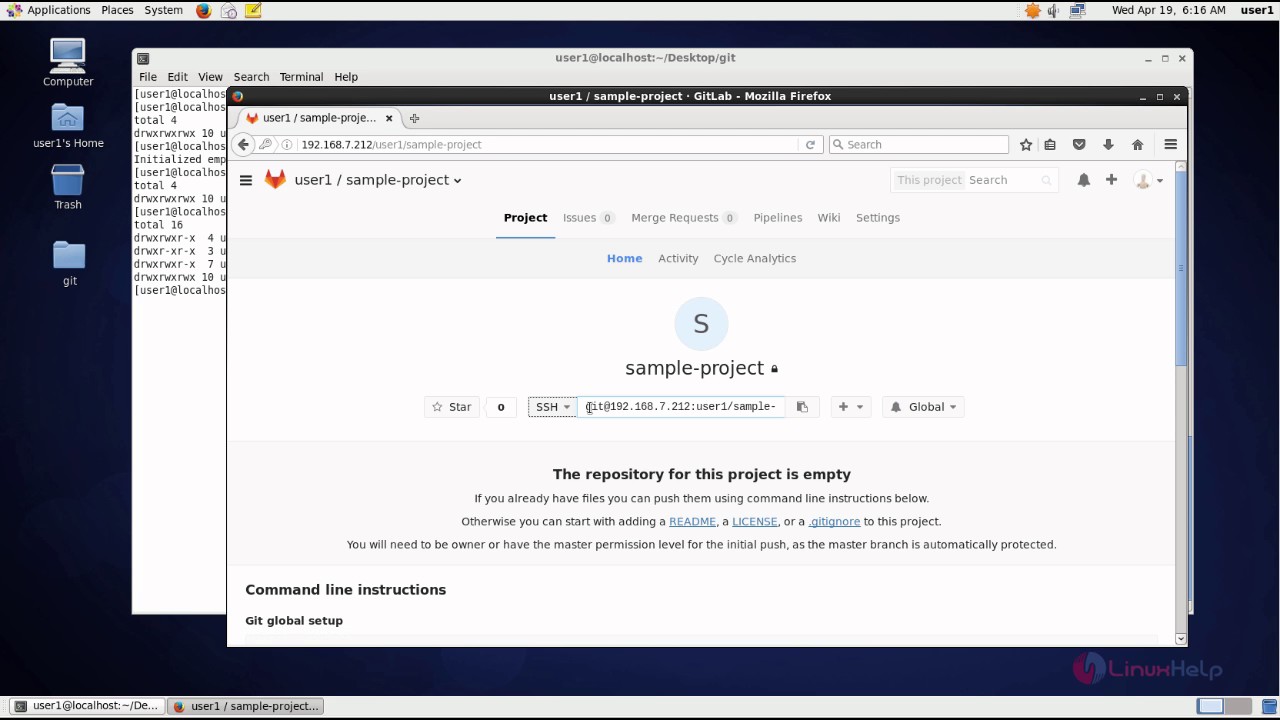The width and height of the screenshot is (1280, 720).
Task: Open the Global notification dropdown
Action: click(923, 407)
